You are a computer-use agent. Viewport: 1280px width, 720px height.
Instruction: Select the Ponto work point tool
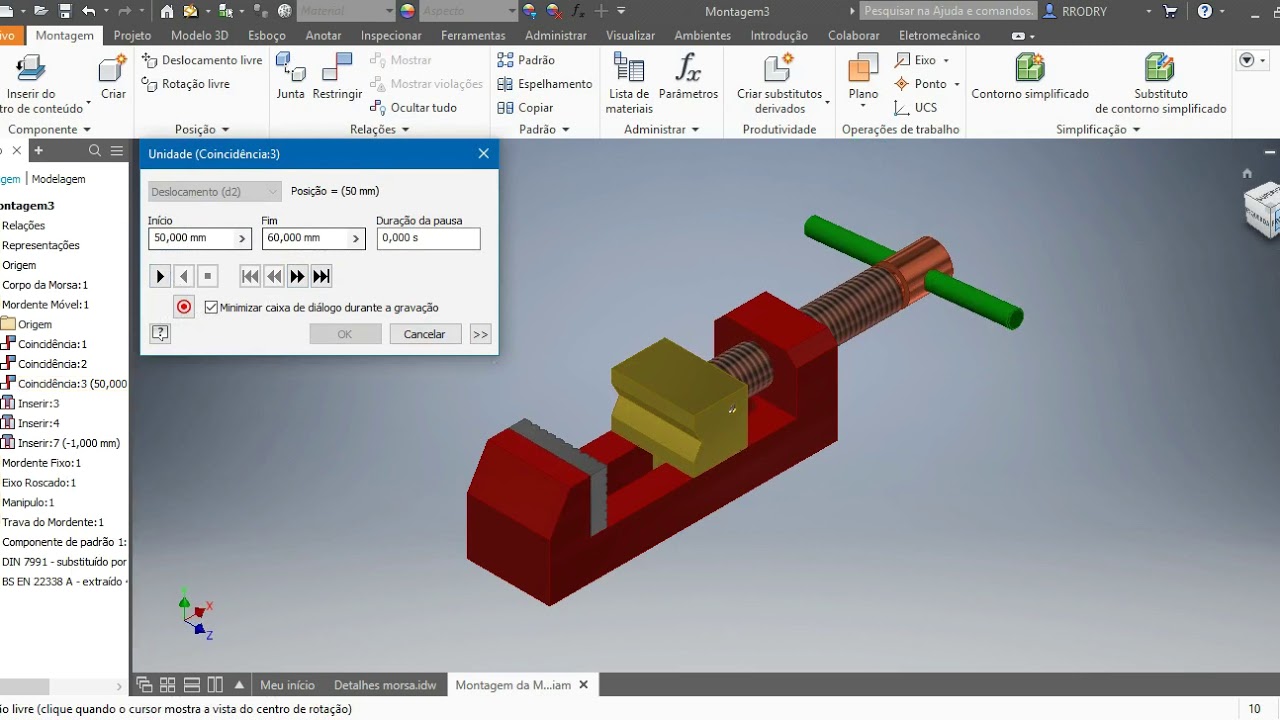920,84
